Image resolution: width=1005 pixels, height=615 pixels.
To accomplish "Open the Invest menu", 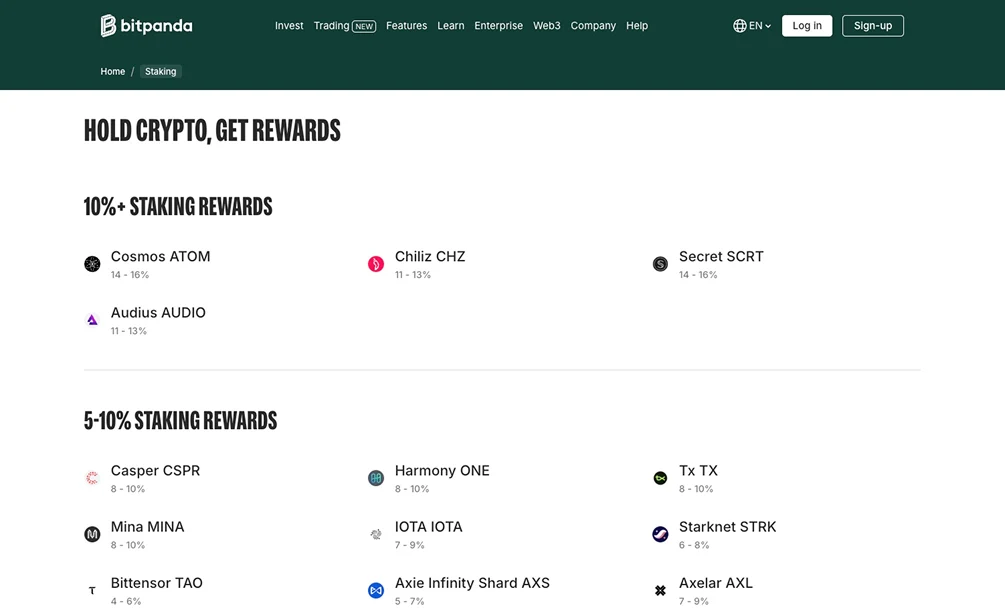I will pos(289,26).
